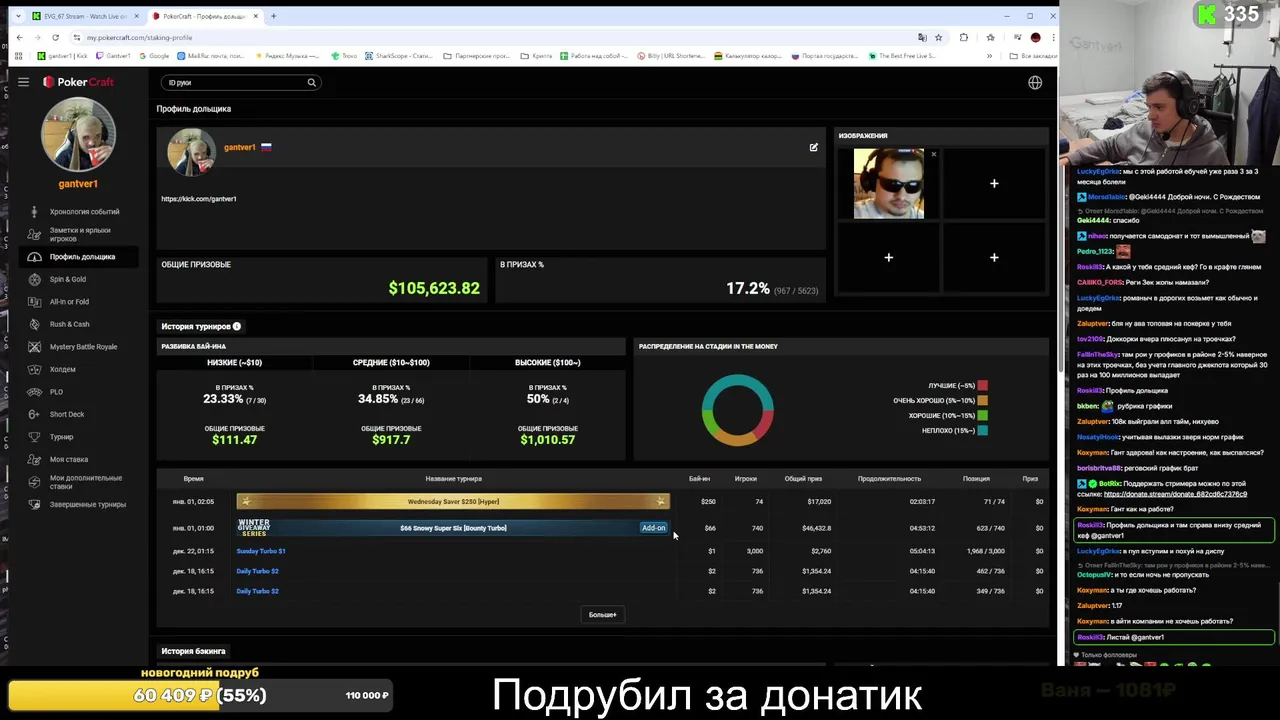Click the edit profile pencil icon
Viewport: 1280px width, 720px height.
[813, 147]
